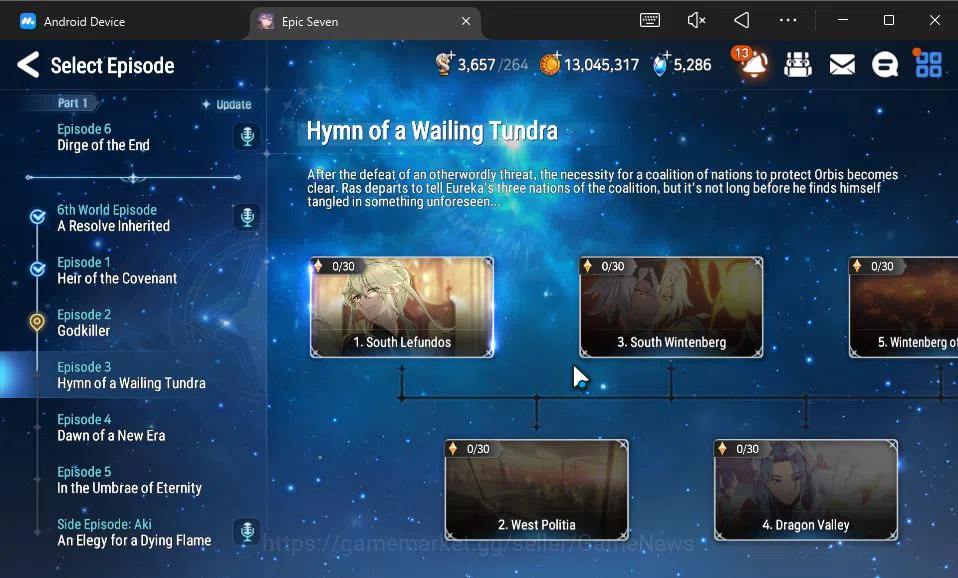Open the inventory backpack icon

[797, 64]
